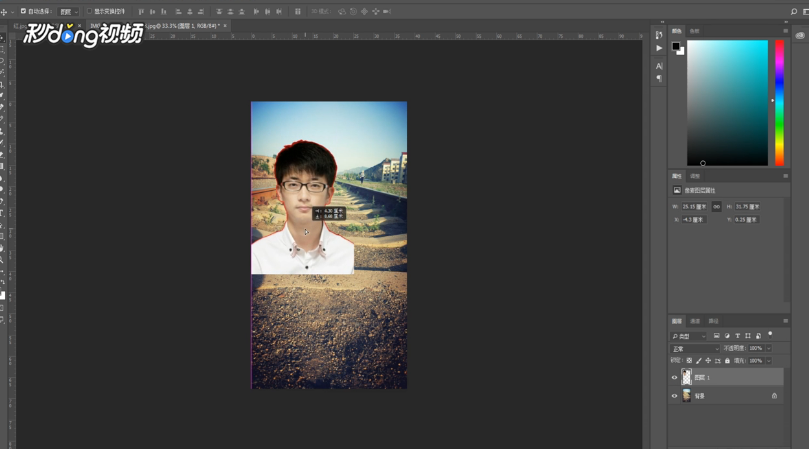
Task: Hide layer 图层 1 with eye icon
Action: tap(674, 377)
